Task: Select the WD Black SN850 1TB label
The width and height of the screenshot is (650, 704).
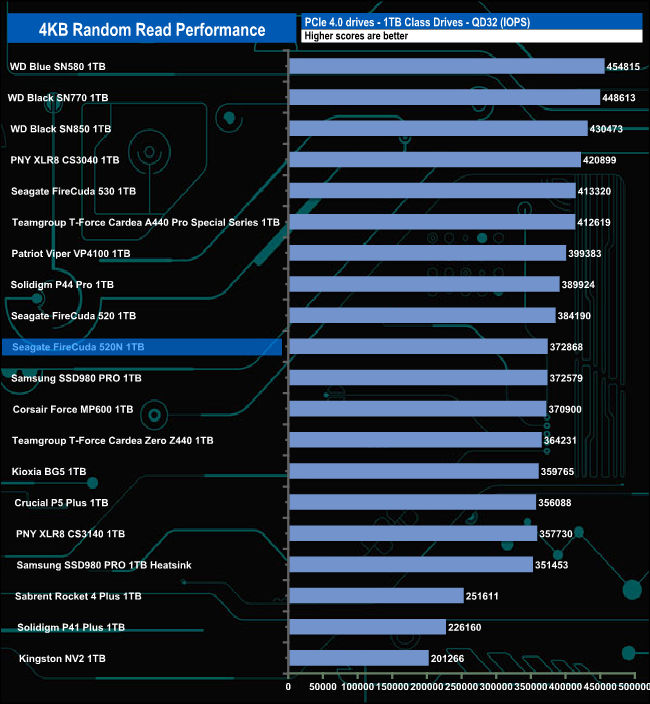Action: pyautogui.click(x=61, y=129)
